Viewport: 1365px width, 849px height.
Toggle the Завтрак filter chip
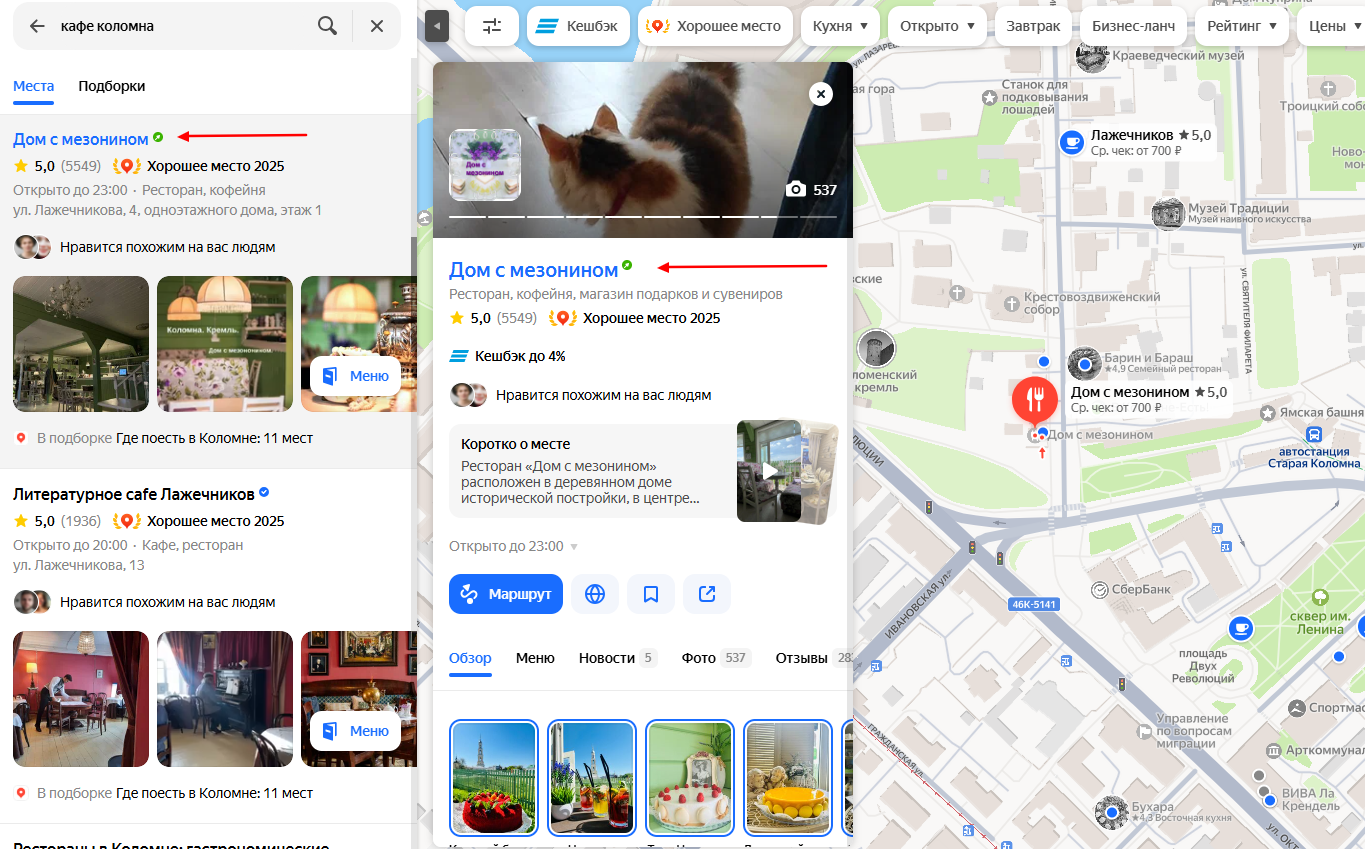[1033, 26]
